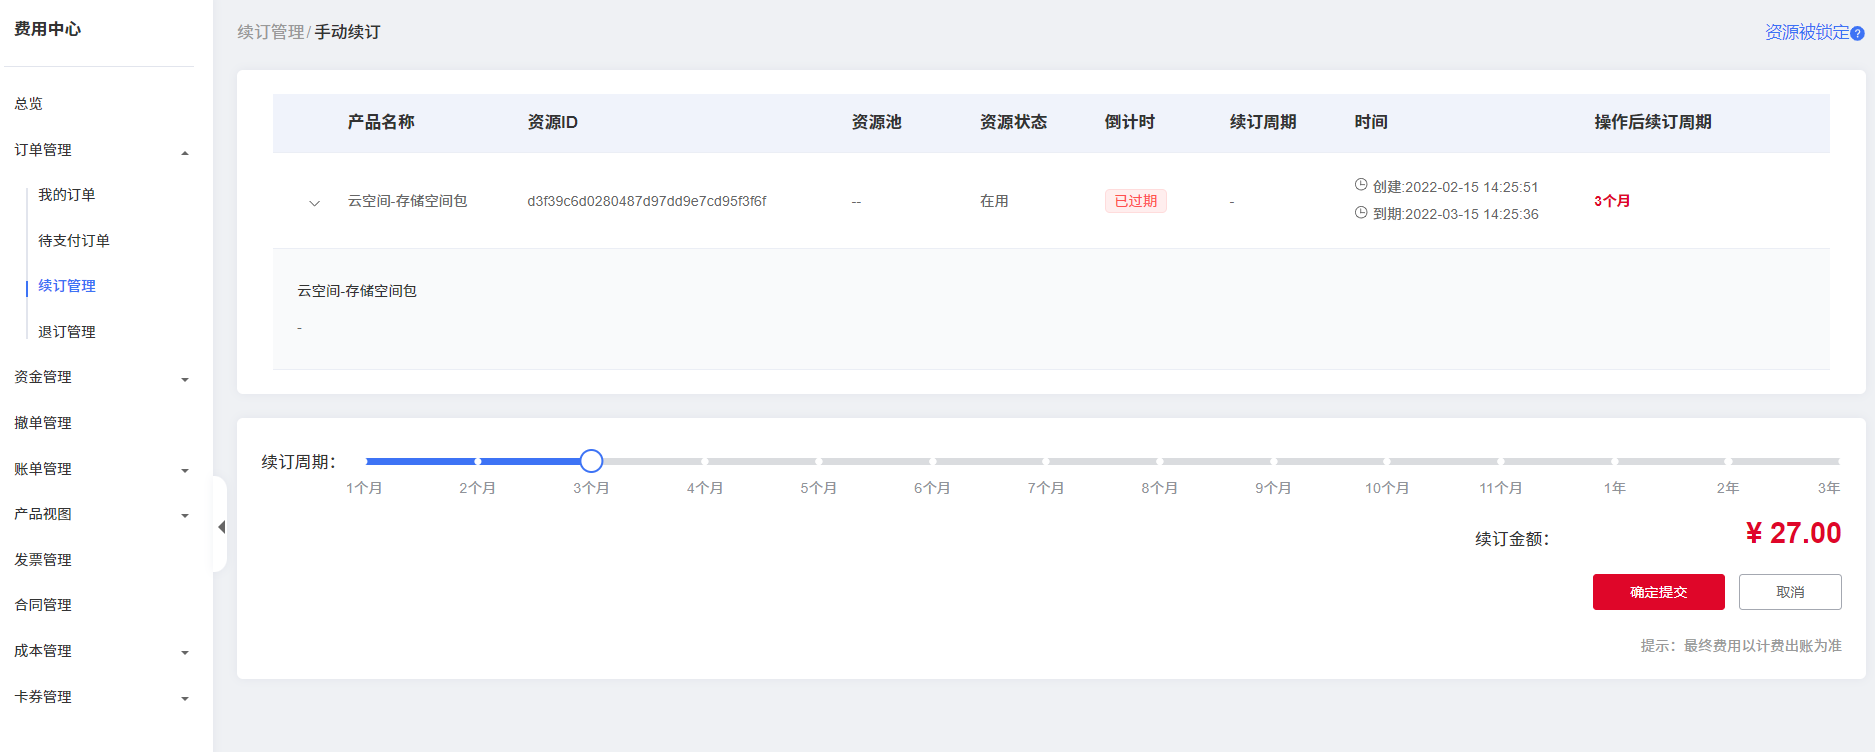
Task: Open the 资源被锁定 link
Action: pos(1806,33)
